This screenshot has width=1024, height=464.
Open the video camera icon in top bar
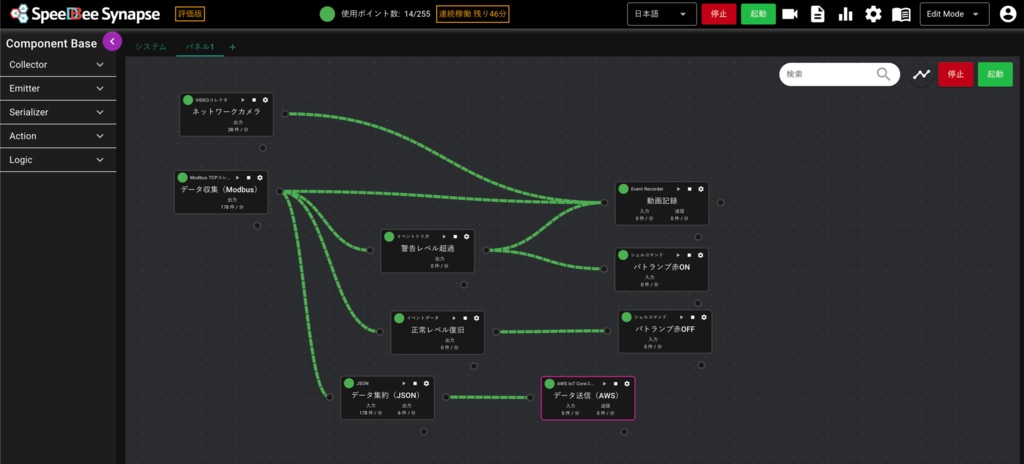[790, 14]
